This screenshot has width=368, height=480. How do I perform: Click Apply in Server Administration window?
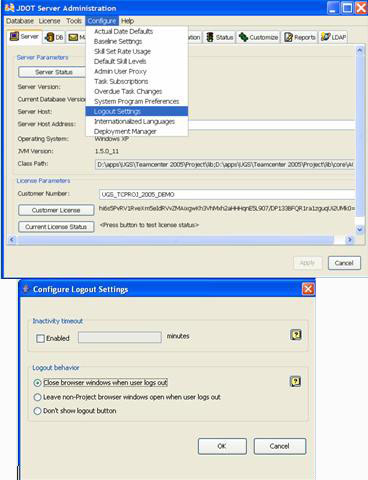[x=307, y=263]
